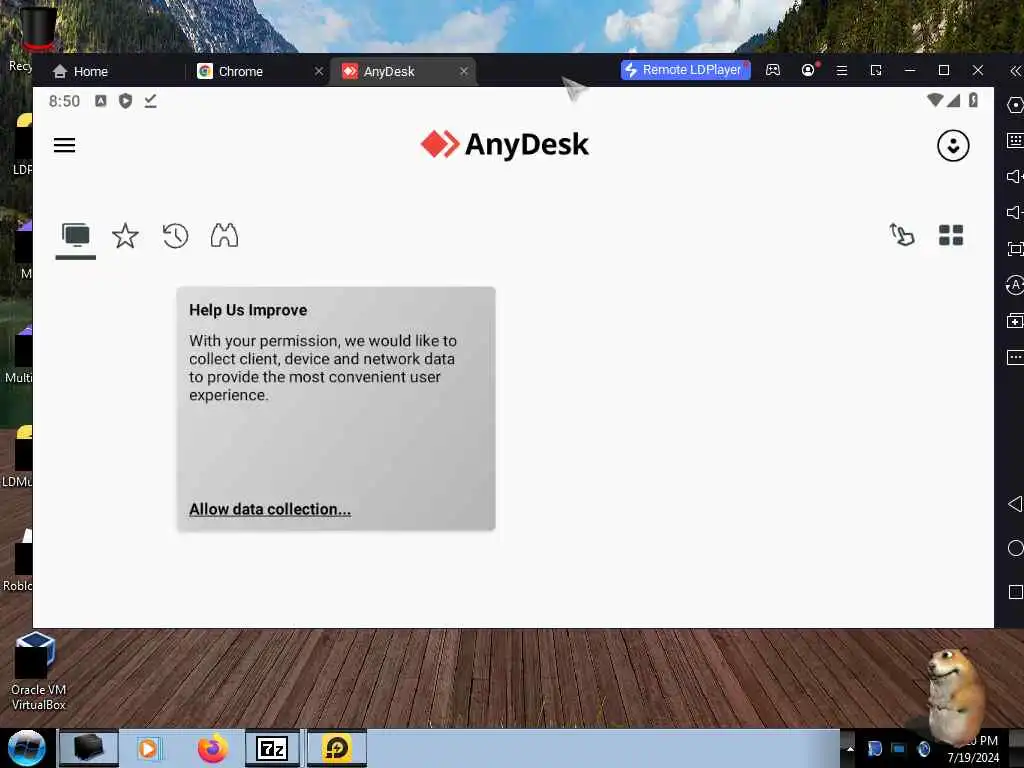Close the Chrome tab
The image size is (1024, 768).
(x=319, y=71)
